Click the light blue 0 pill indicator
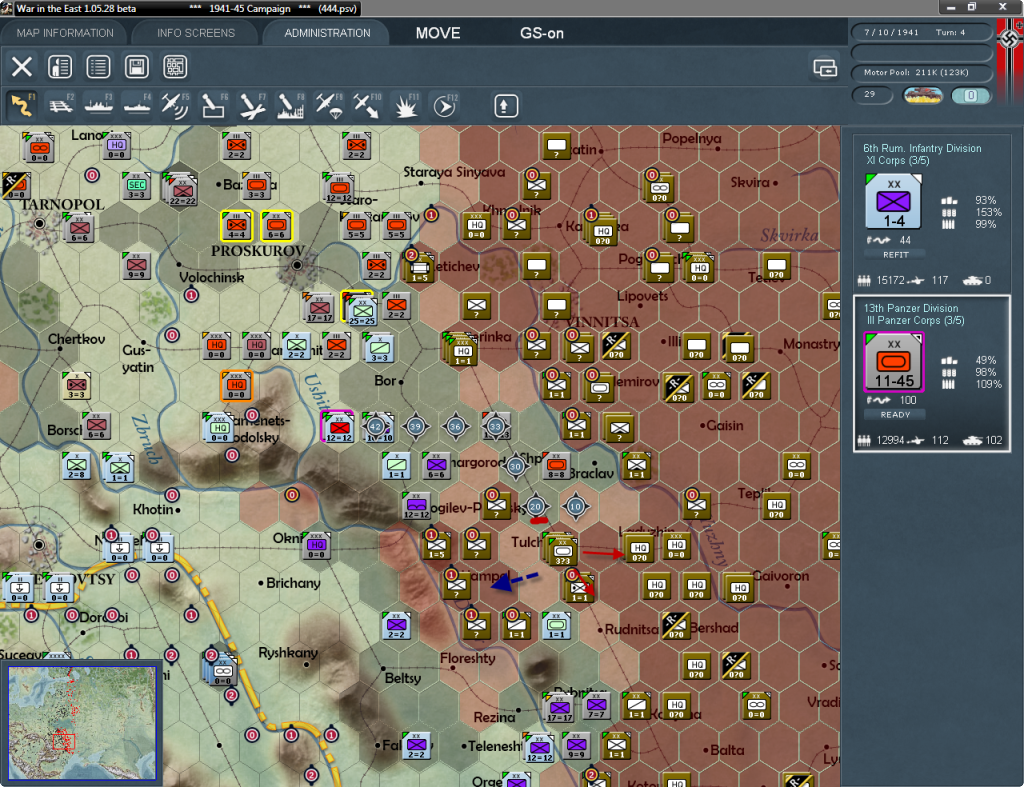 (970, 95)
